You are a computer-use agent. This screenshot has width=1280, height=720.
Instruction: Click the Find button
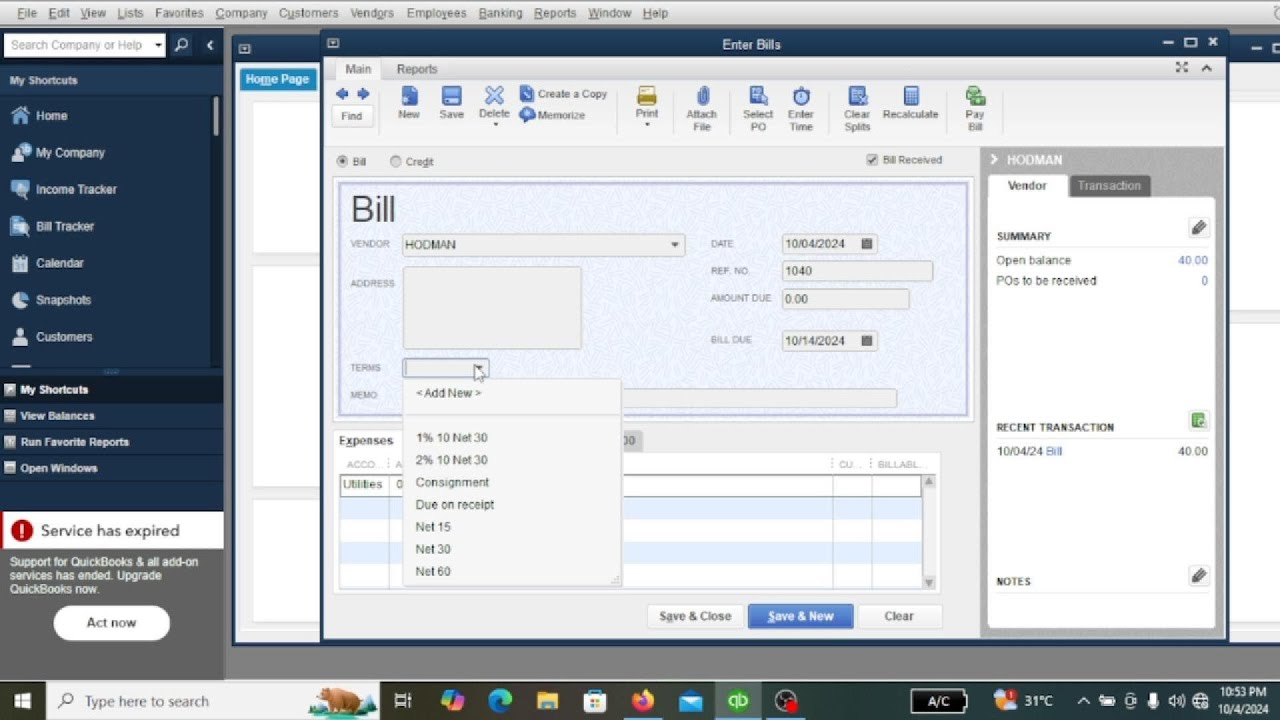(x=351, y=116)
